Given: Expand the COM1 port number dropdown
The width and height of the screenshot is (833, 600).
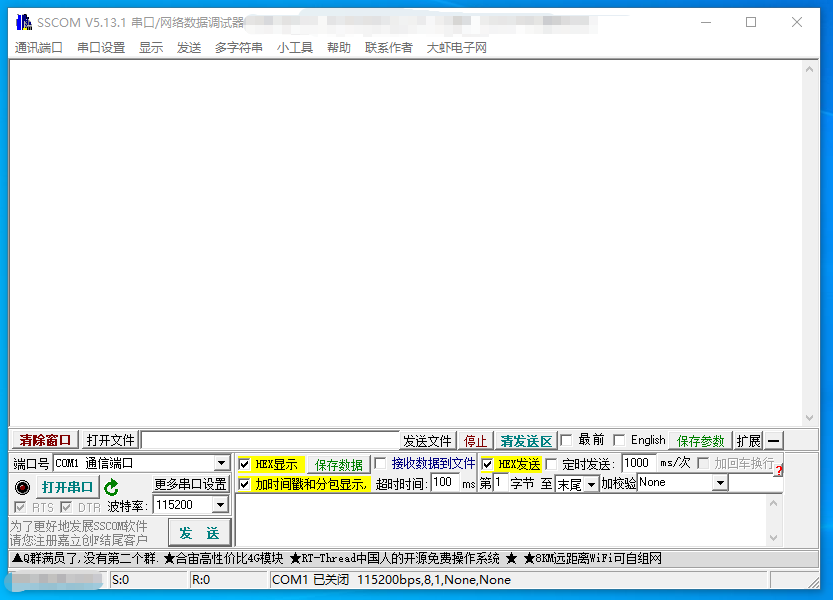Looking at the screenshot, I should [221, 464].
